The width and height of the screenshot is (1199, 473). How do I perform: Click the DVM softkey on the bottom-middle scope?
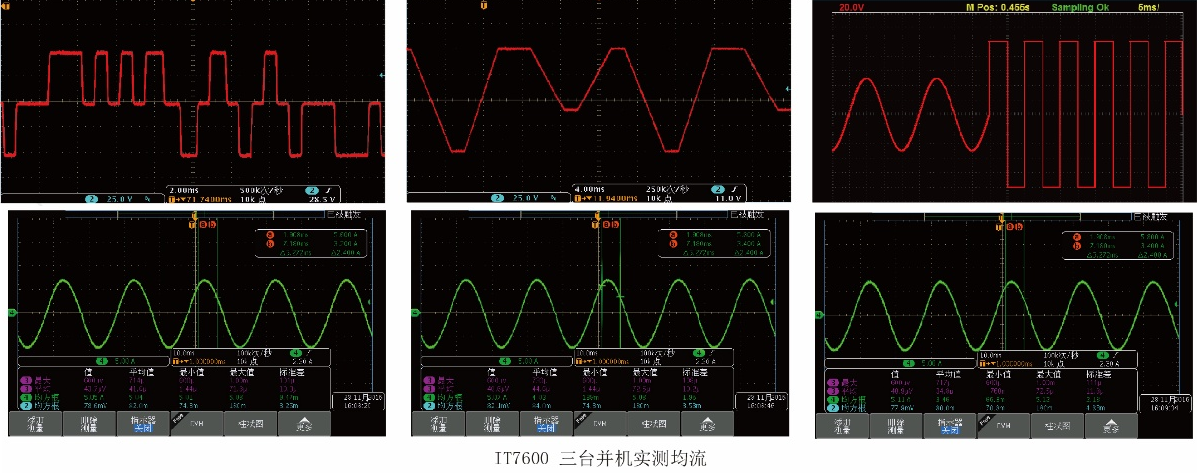599,424
